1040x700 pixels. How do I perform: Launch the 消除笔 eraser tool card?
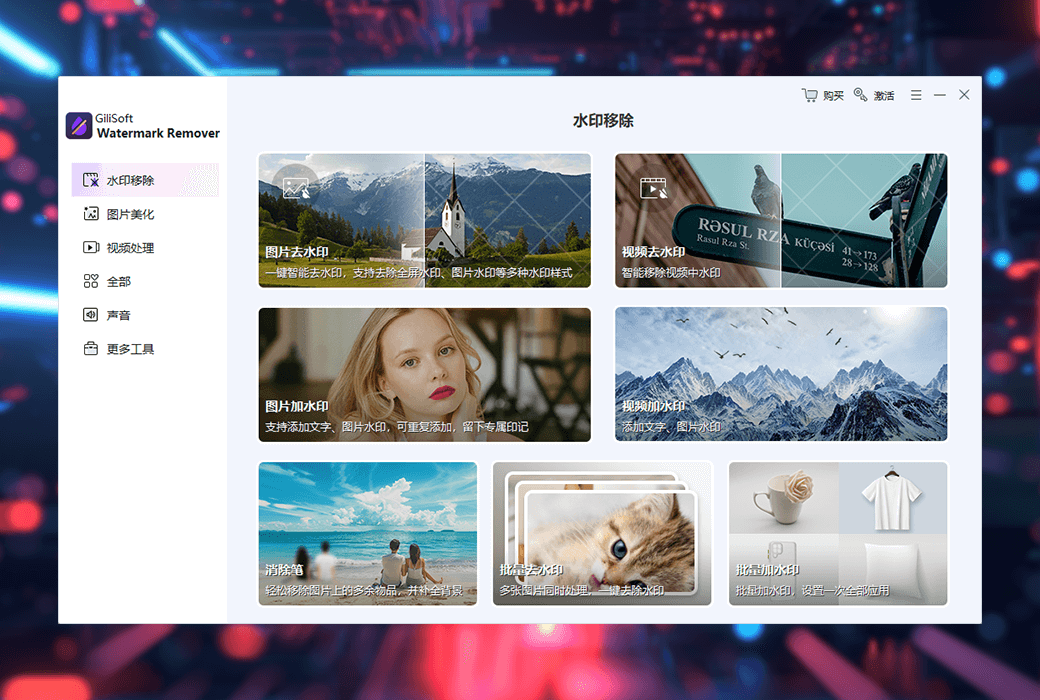click(x=367, y=533)
